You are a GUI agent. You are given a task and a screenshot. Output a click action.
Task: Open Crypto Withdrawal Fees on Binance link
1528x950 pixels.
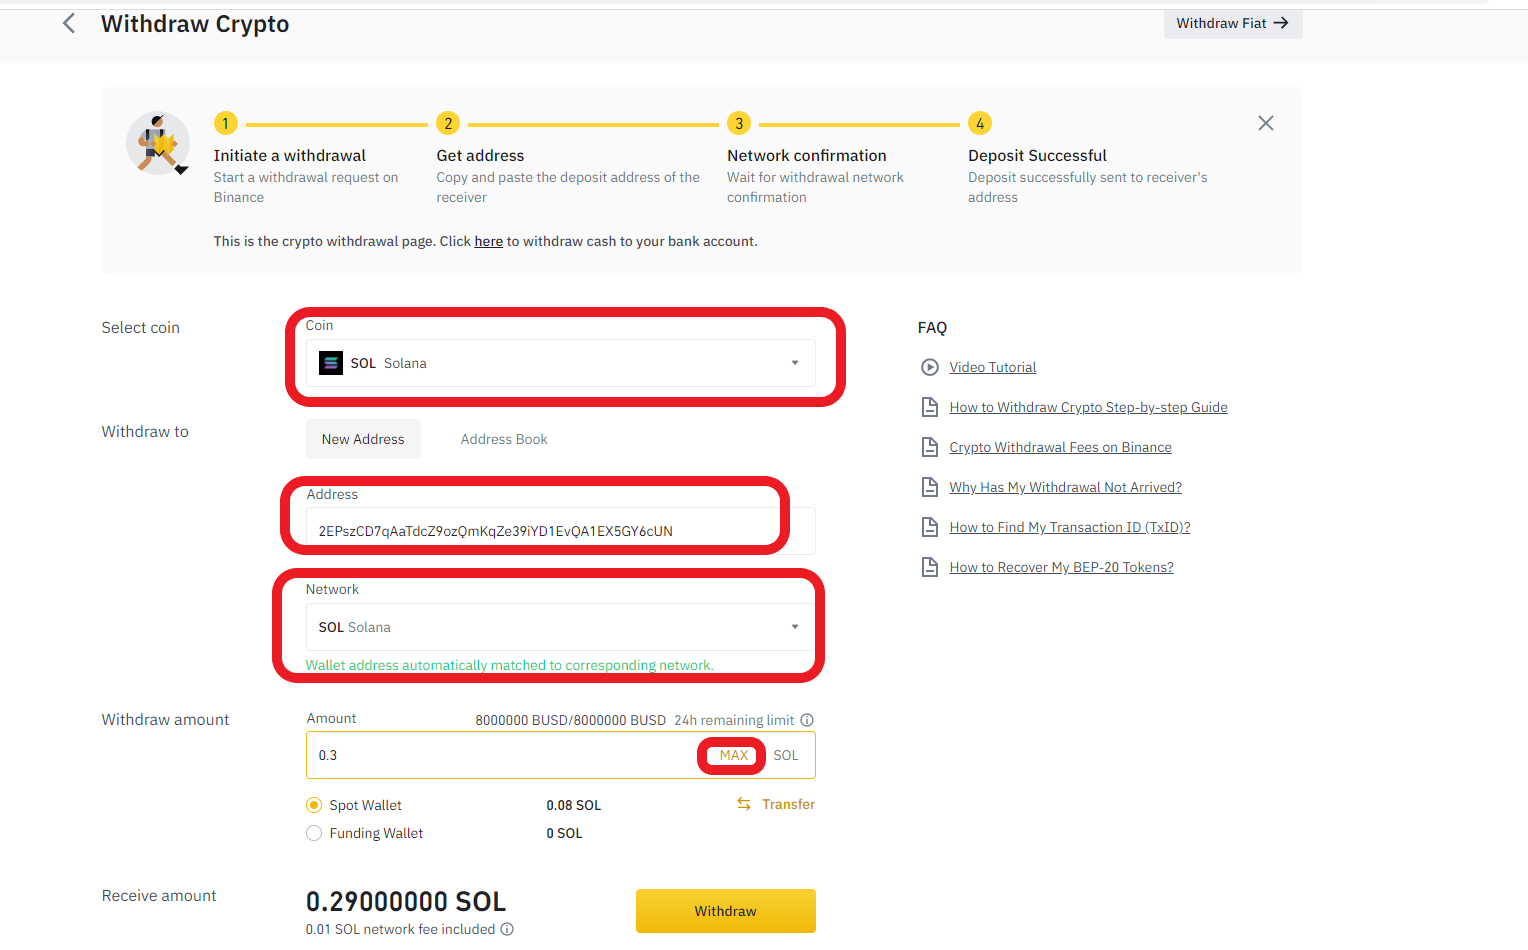1060,447
